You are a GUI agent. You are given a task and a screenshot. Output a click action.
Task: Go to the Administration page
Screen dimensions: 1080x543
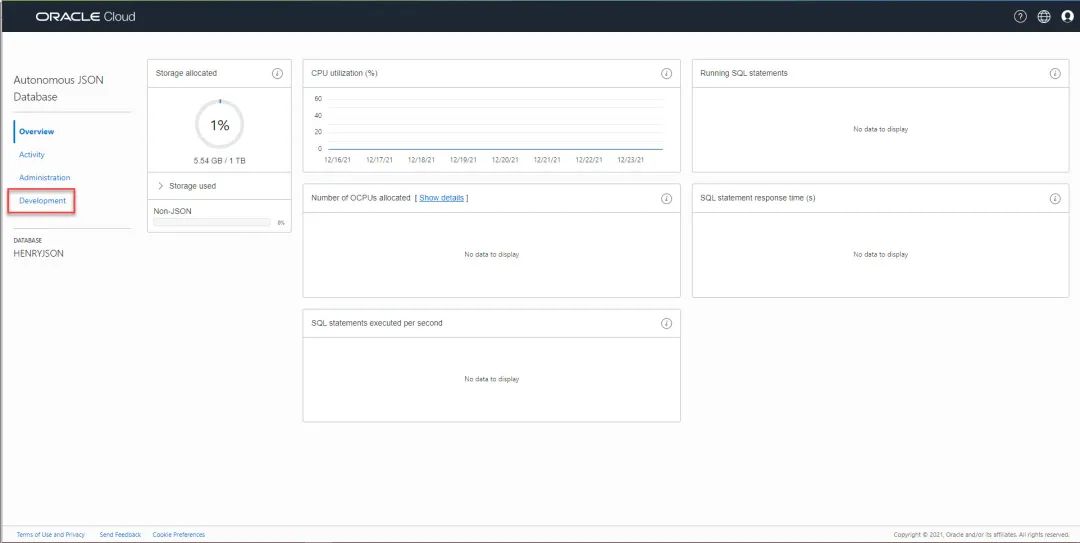44,178
